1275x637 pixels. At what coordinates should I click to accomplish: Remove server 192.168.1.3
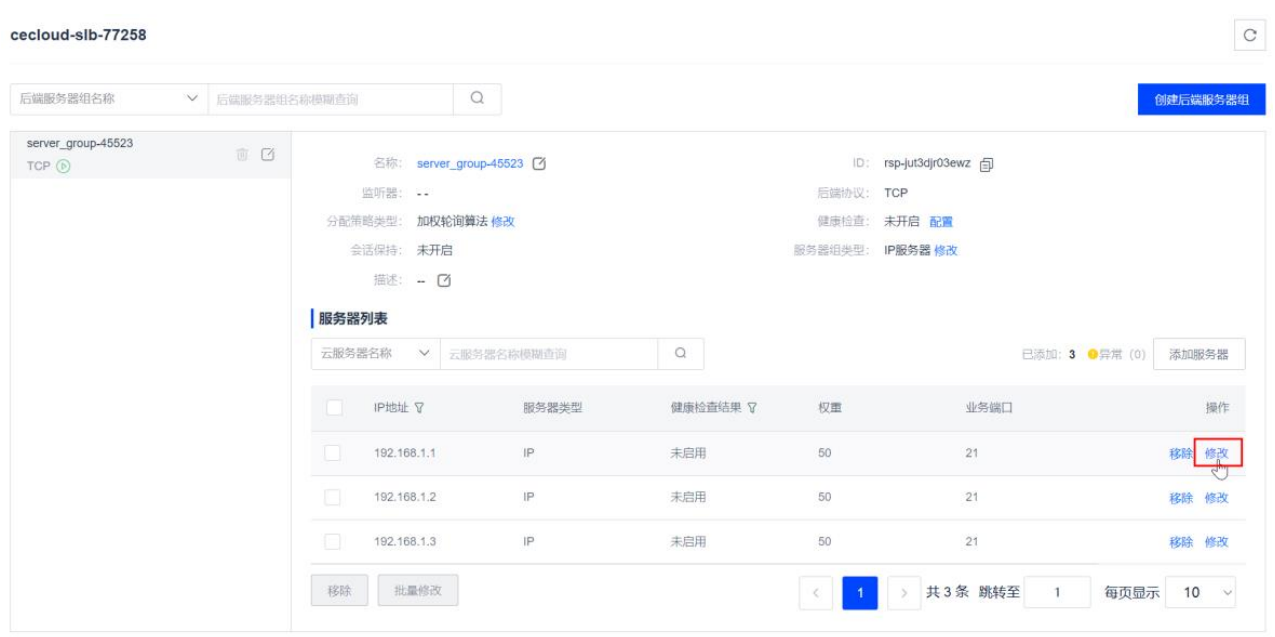[x=1181, y=541]
